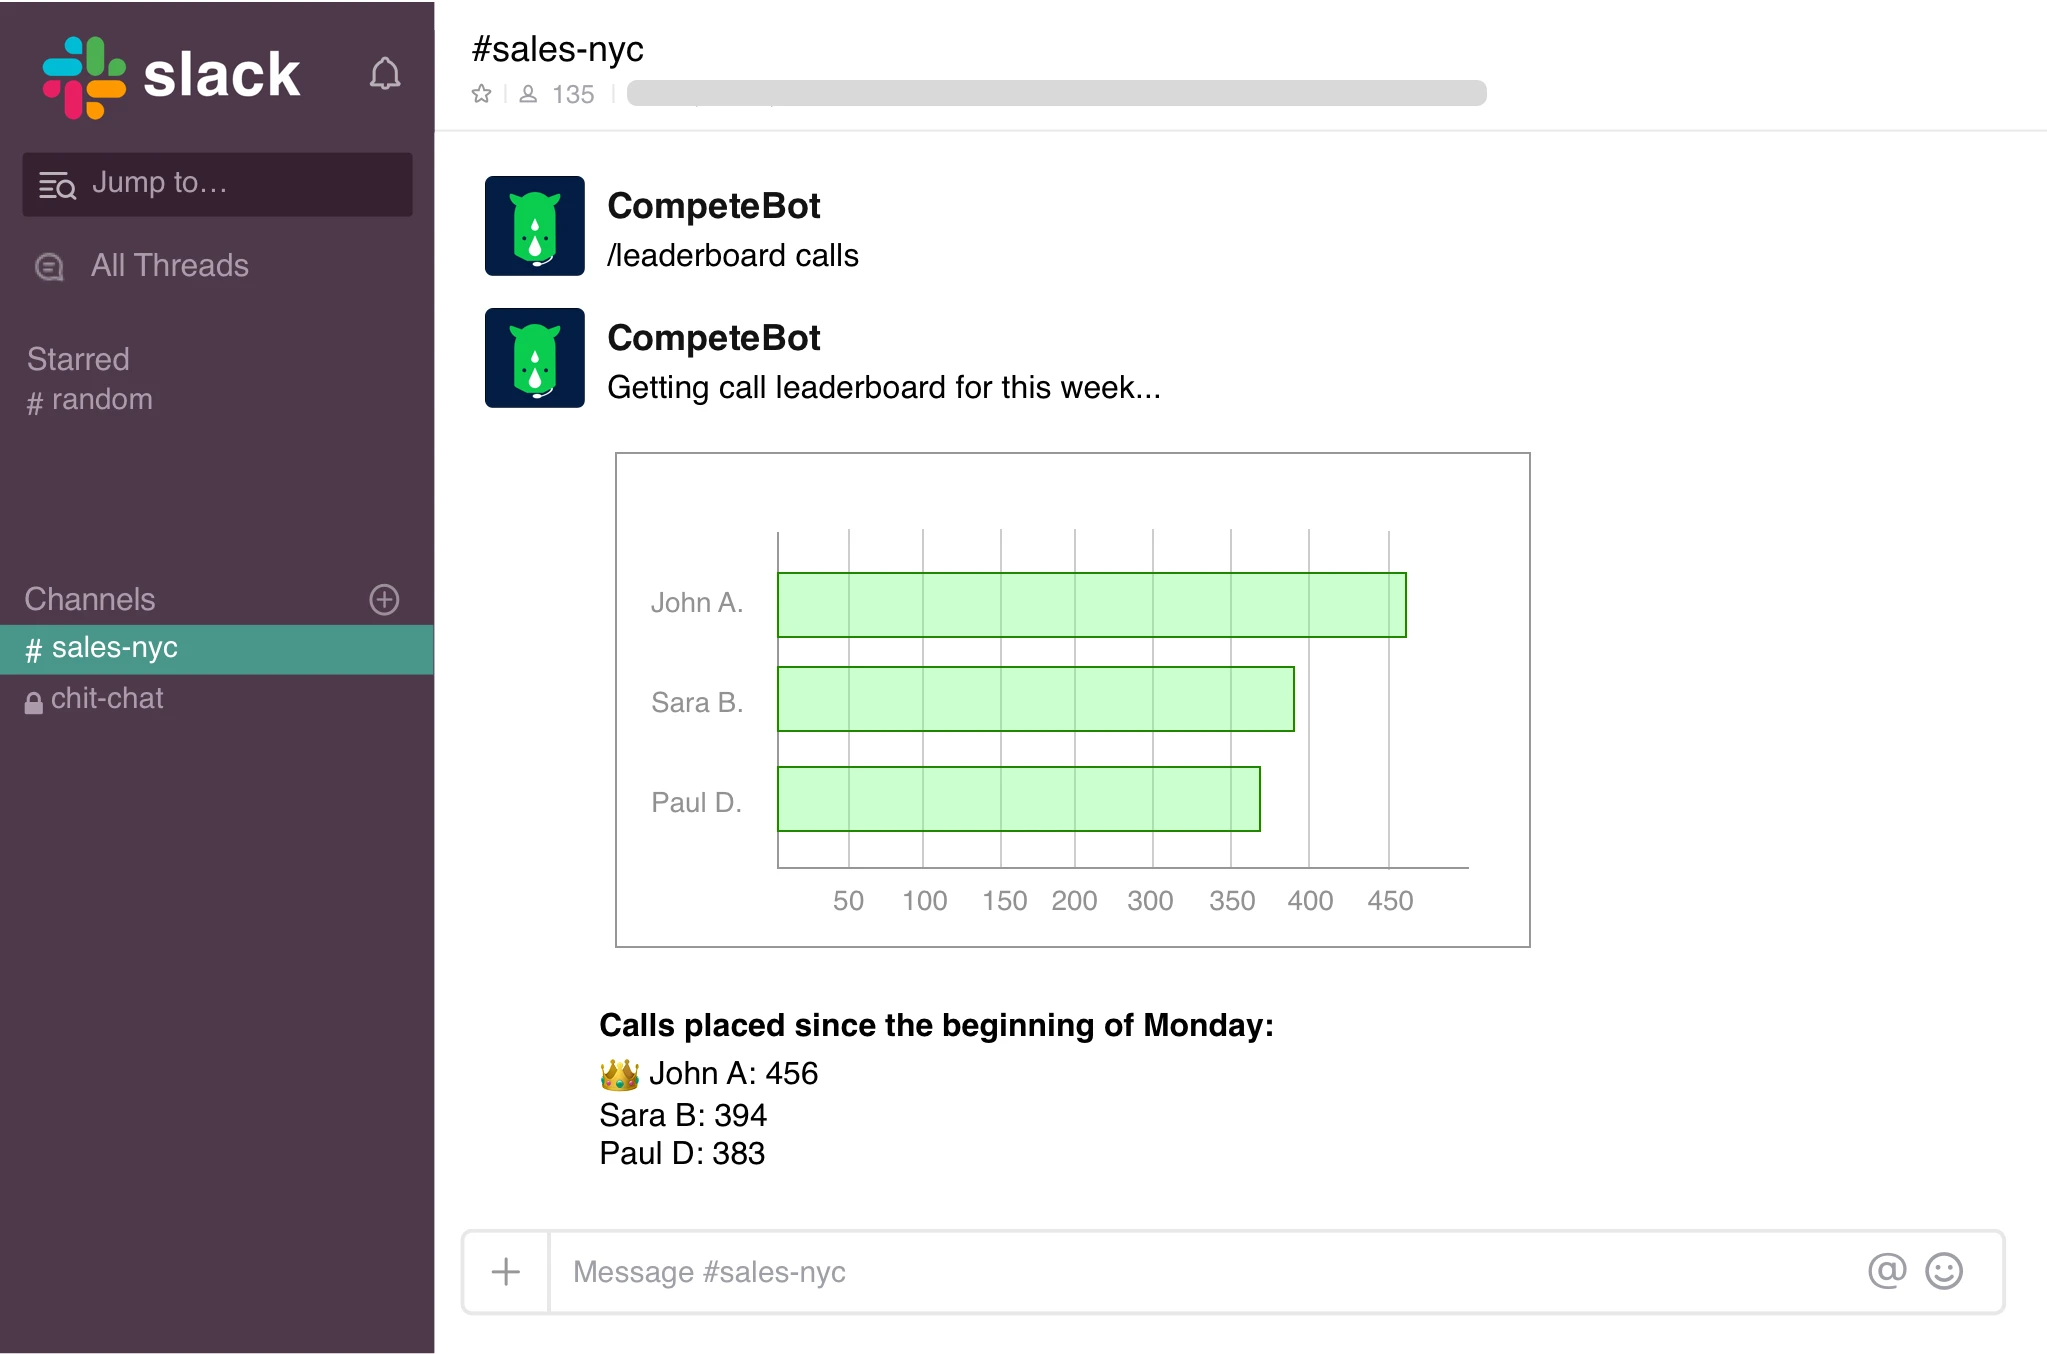The height and width of the screenshot is (1354, 2047).
Task: Open the # random starred channel
Action: [89, 400]
